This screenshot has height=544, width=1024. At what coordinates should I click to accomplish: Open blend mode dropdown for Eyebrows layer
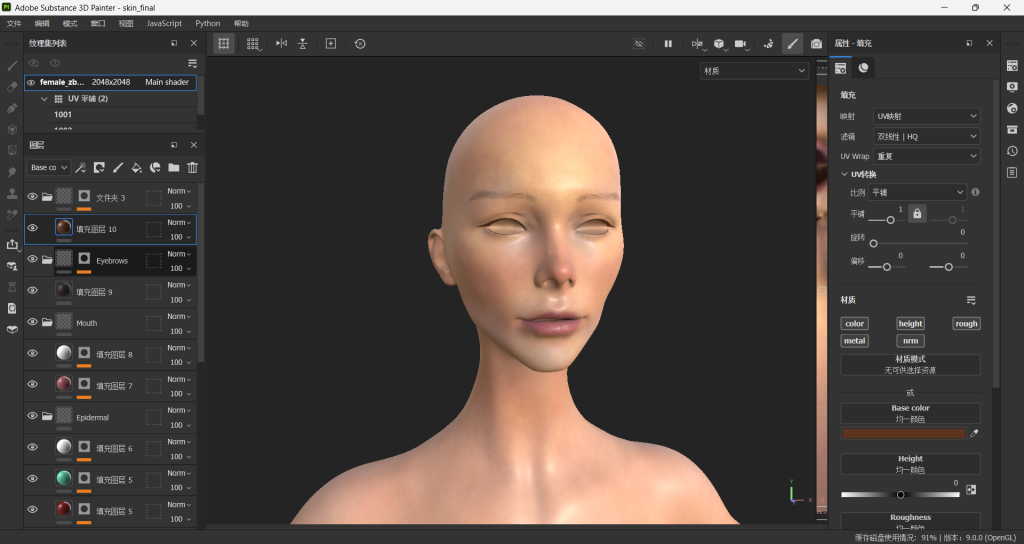tap(179, 254)
